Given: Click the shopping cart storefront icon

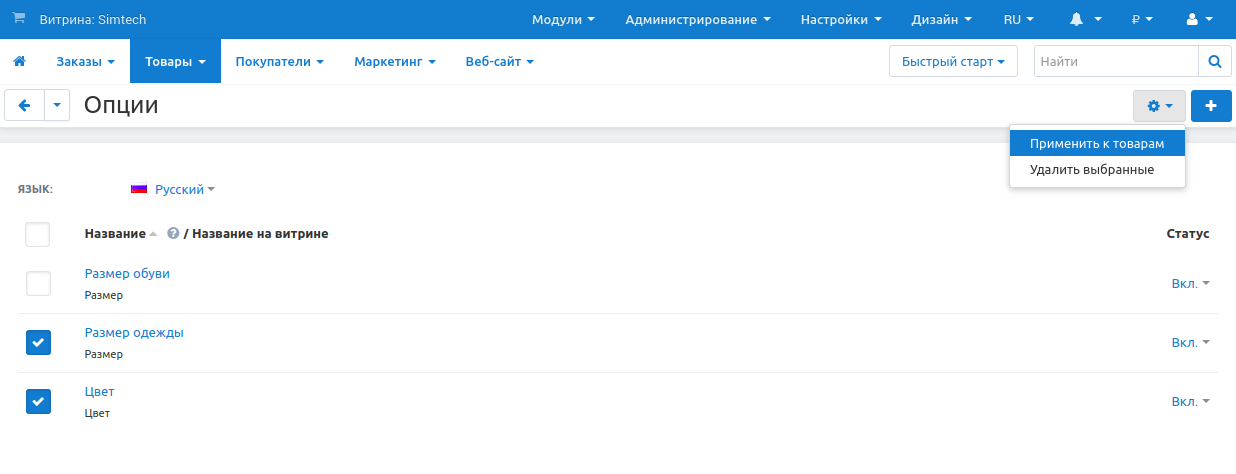Looking at the screenshot, I should pos(18,19).
